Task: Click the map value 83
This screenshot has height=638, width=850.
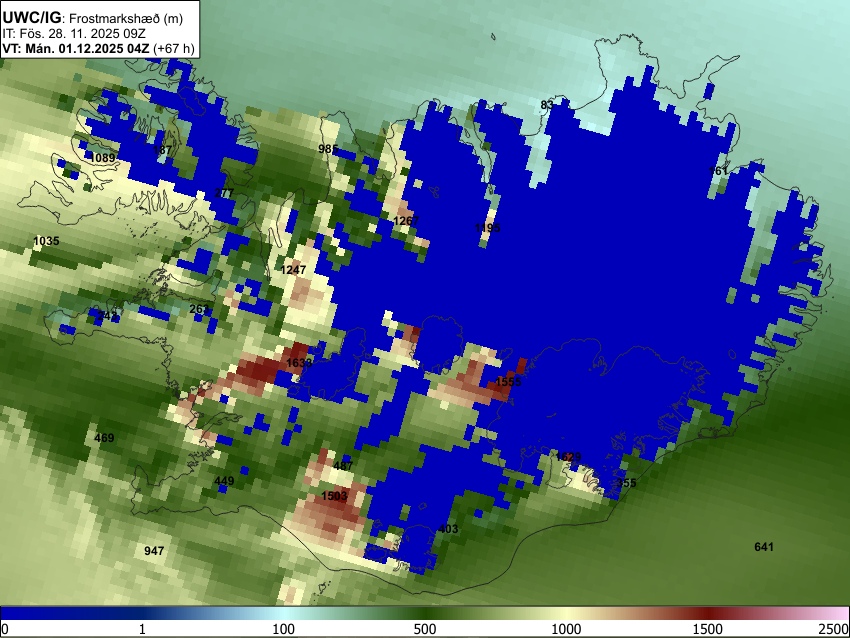Action: [547, 105]
